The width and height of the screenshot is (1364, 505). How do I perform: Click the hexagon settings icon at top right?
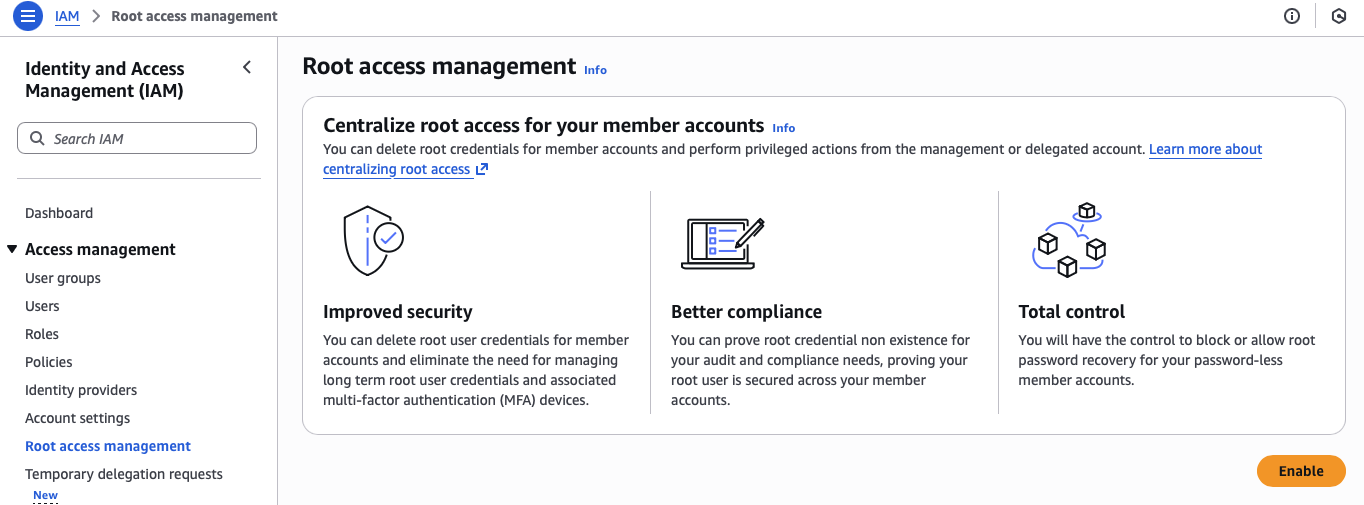(1339, 16)
